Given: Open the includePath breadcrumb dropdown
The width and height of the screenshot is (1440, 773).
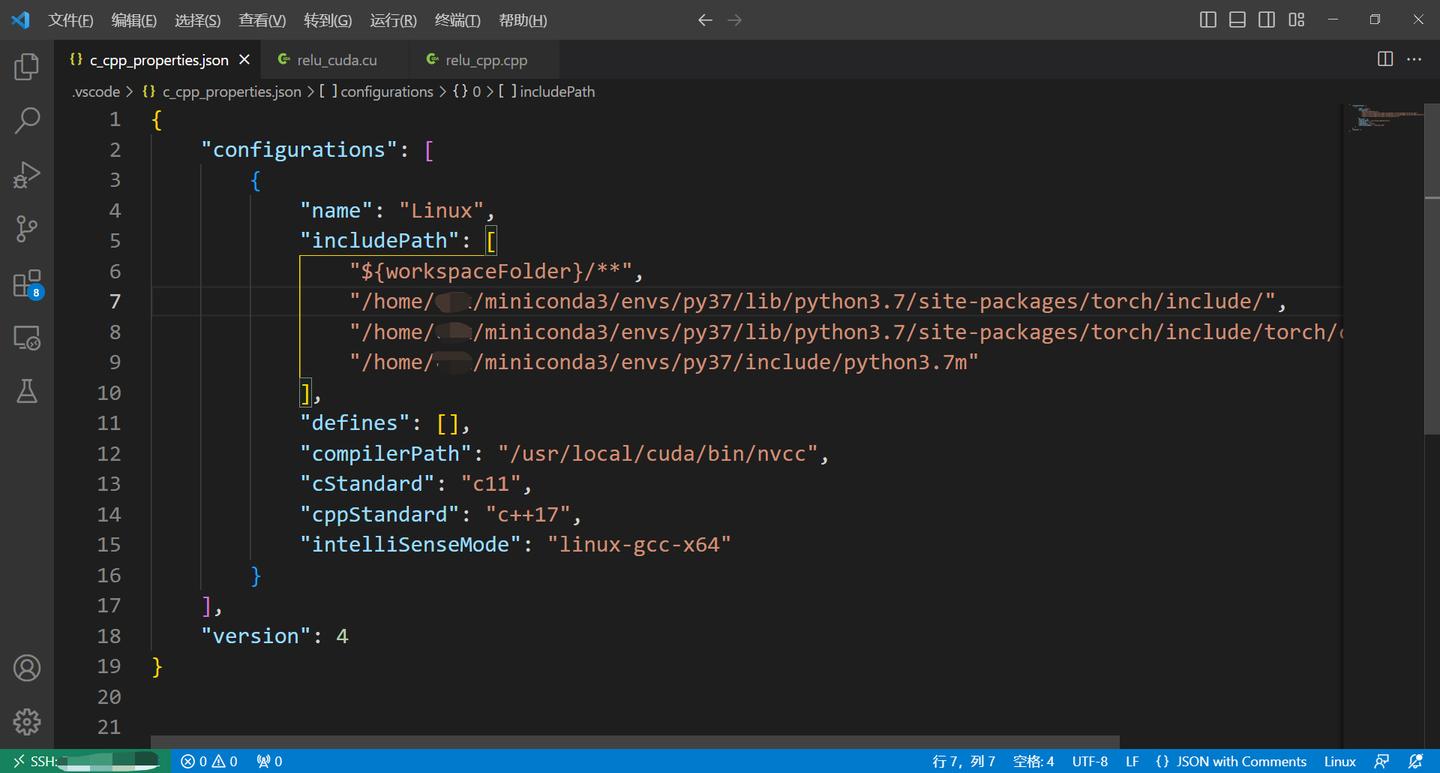Looking at the screenshot, I should point(556,91).
